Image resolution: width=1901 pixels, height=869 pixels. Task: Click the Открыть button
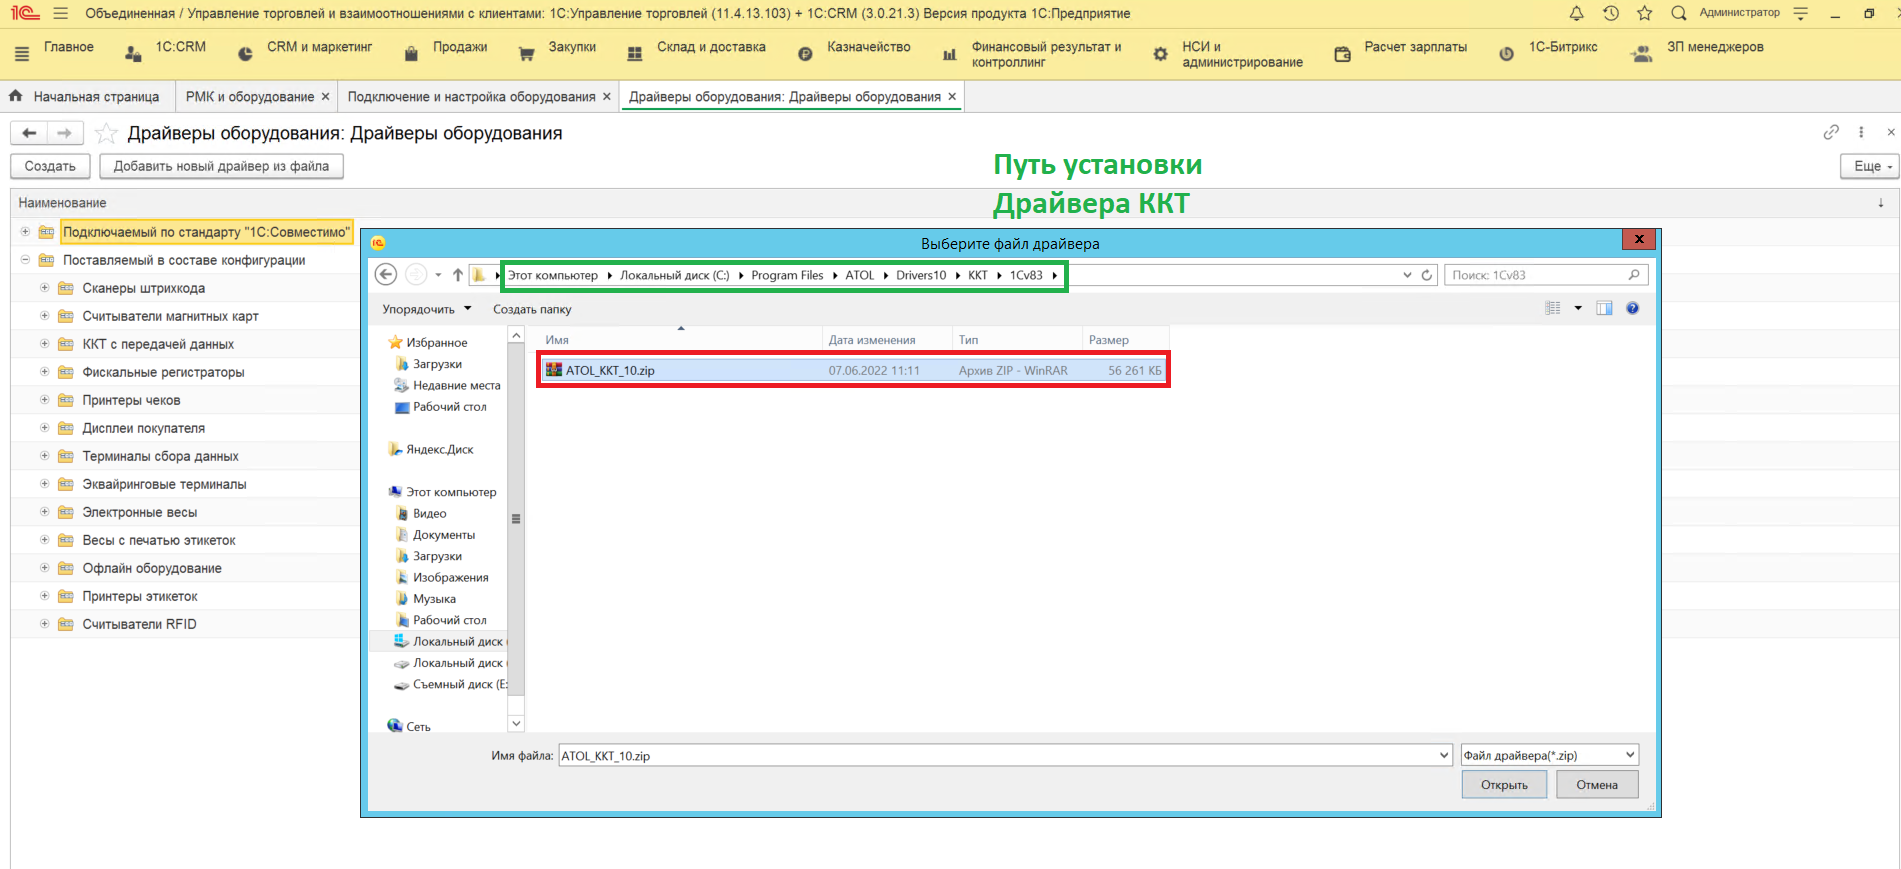tap(1503, 785)
